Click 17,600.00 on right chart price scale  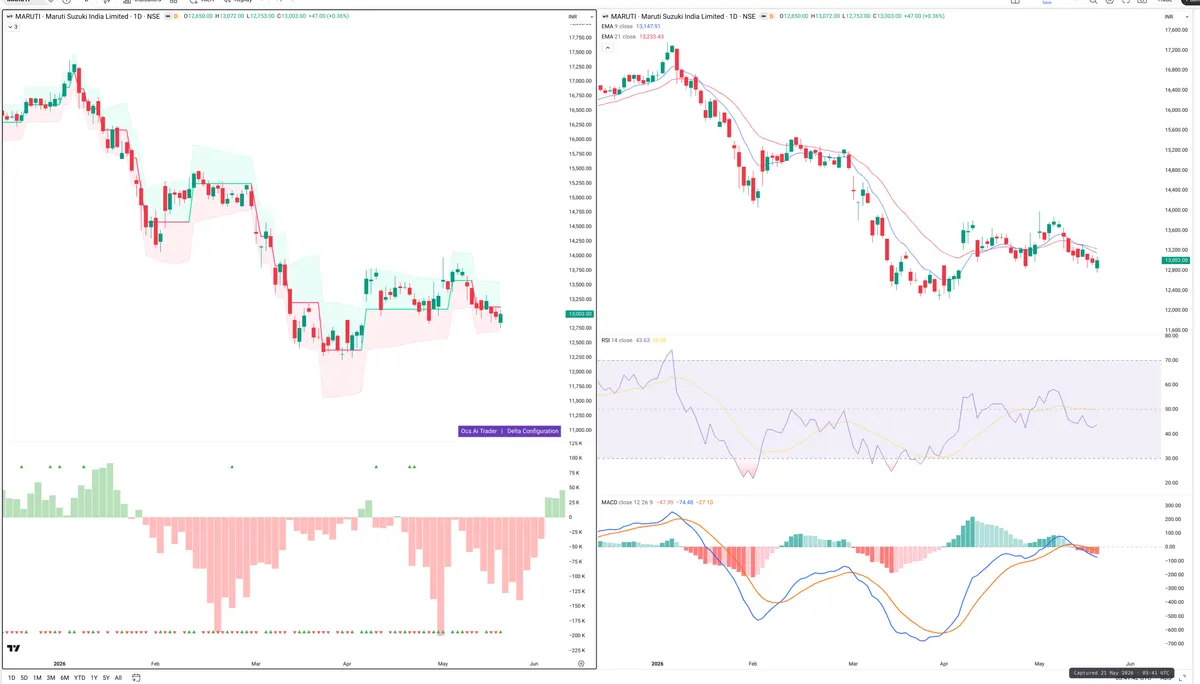[x=1175, y=30]
